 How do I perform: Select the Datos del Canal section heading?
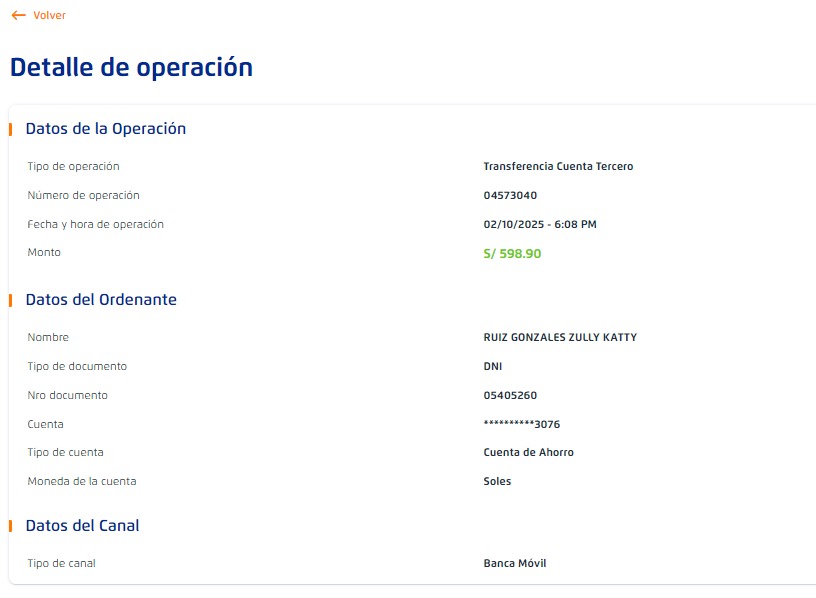[x=82, y=526]
